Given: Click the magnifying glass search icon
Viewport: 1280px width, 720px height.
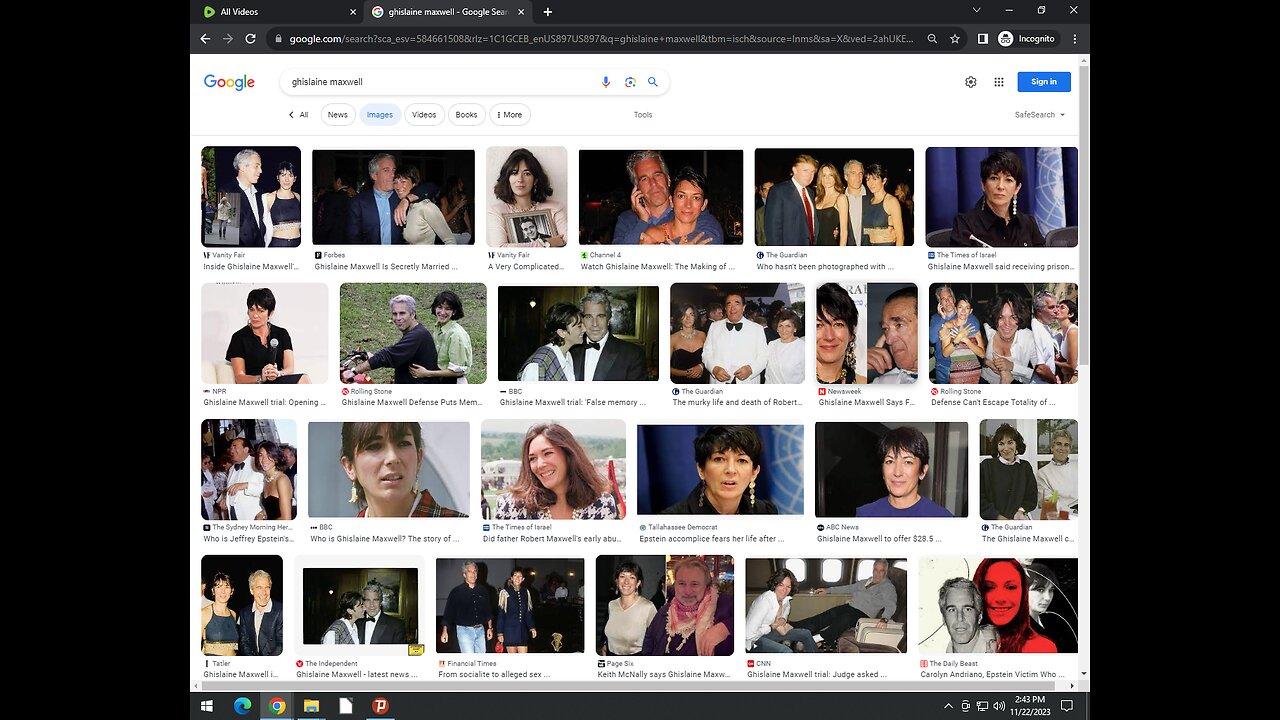Looking at the screenshot, I should 653,82.
